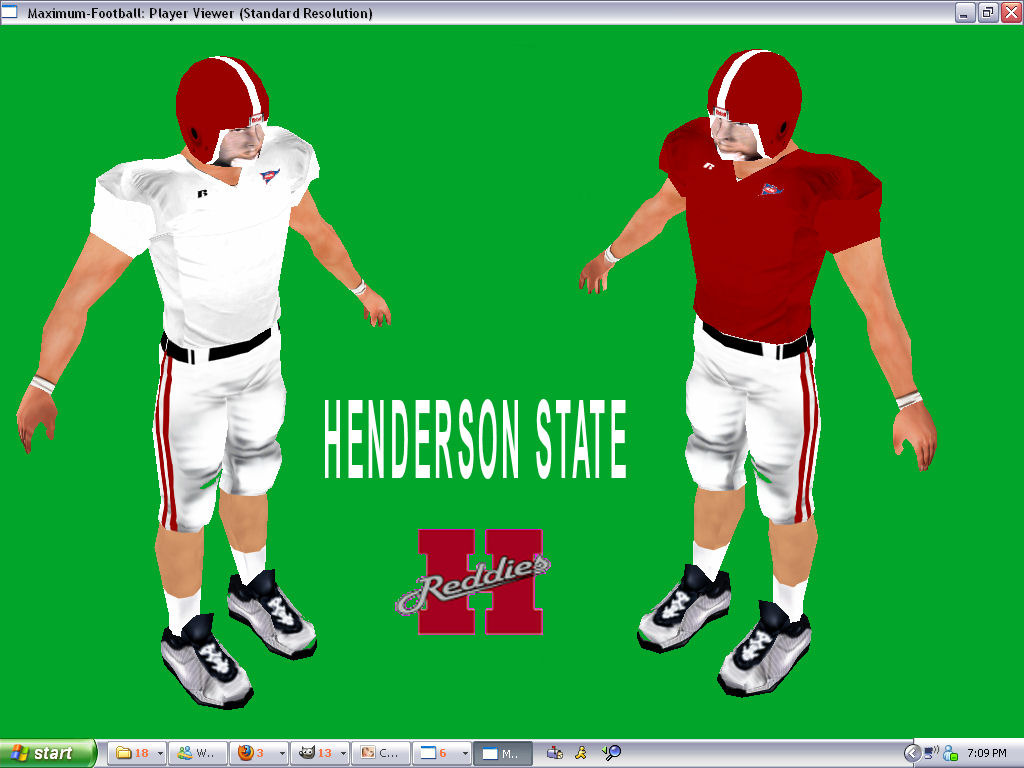The width and height of the screenshot is (1024, 768).
Task: Click the window title bar text
Action: (x=200, y=13)
